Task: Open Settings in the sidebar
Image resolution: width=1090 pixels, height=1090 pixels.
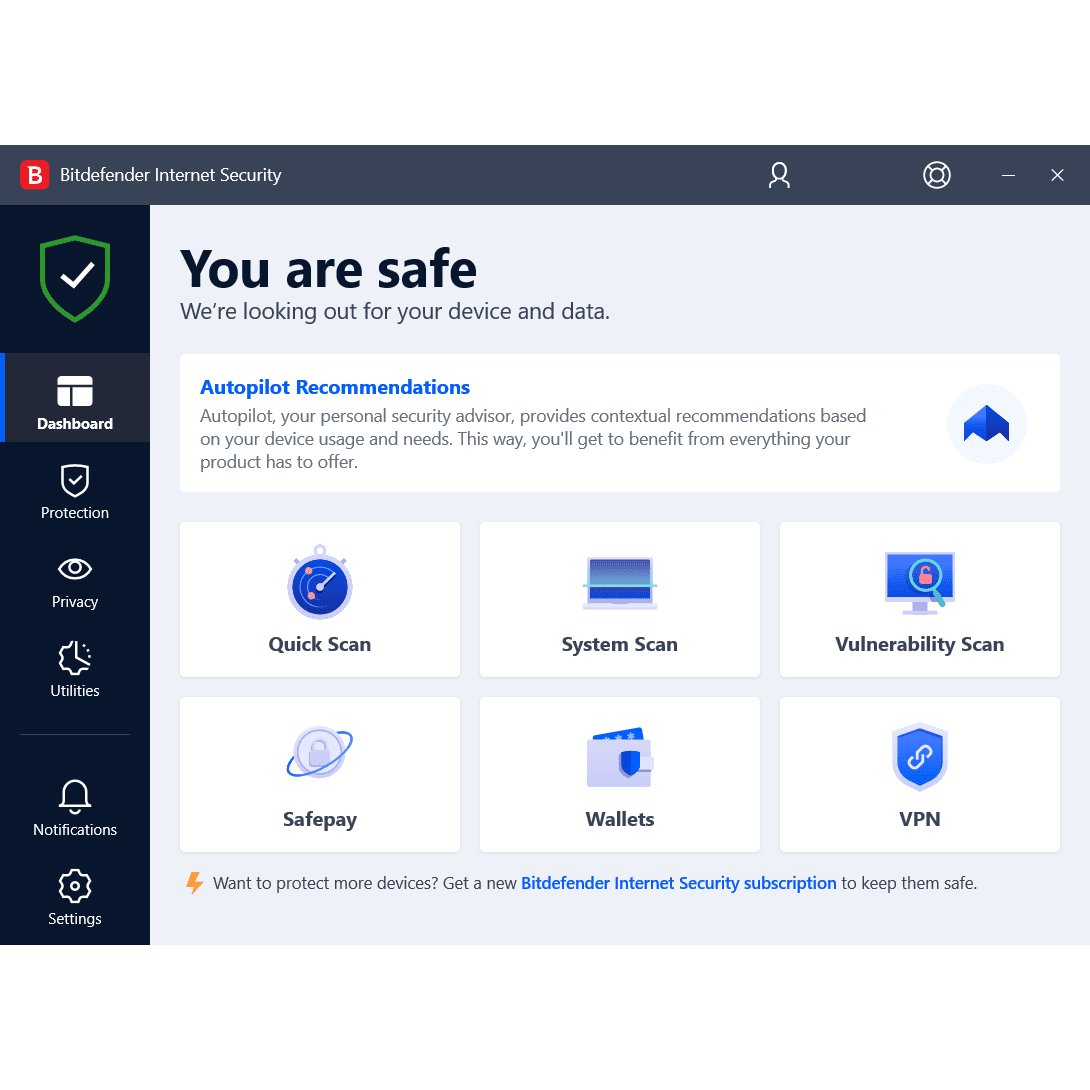Action: tap(75, 898)
